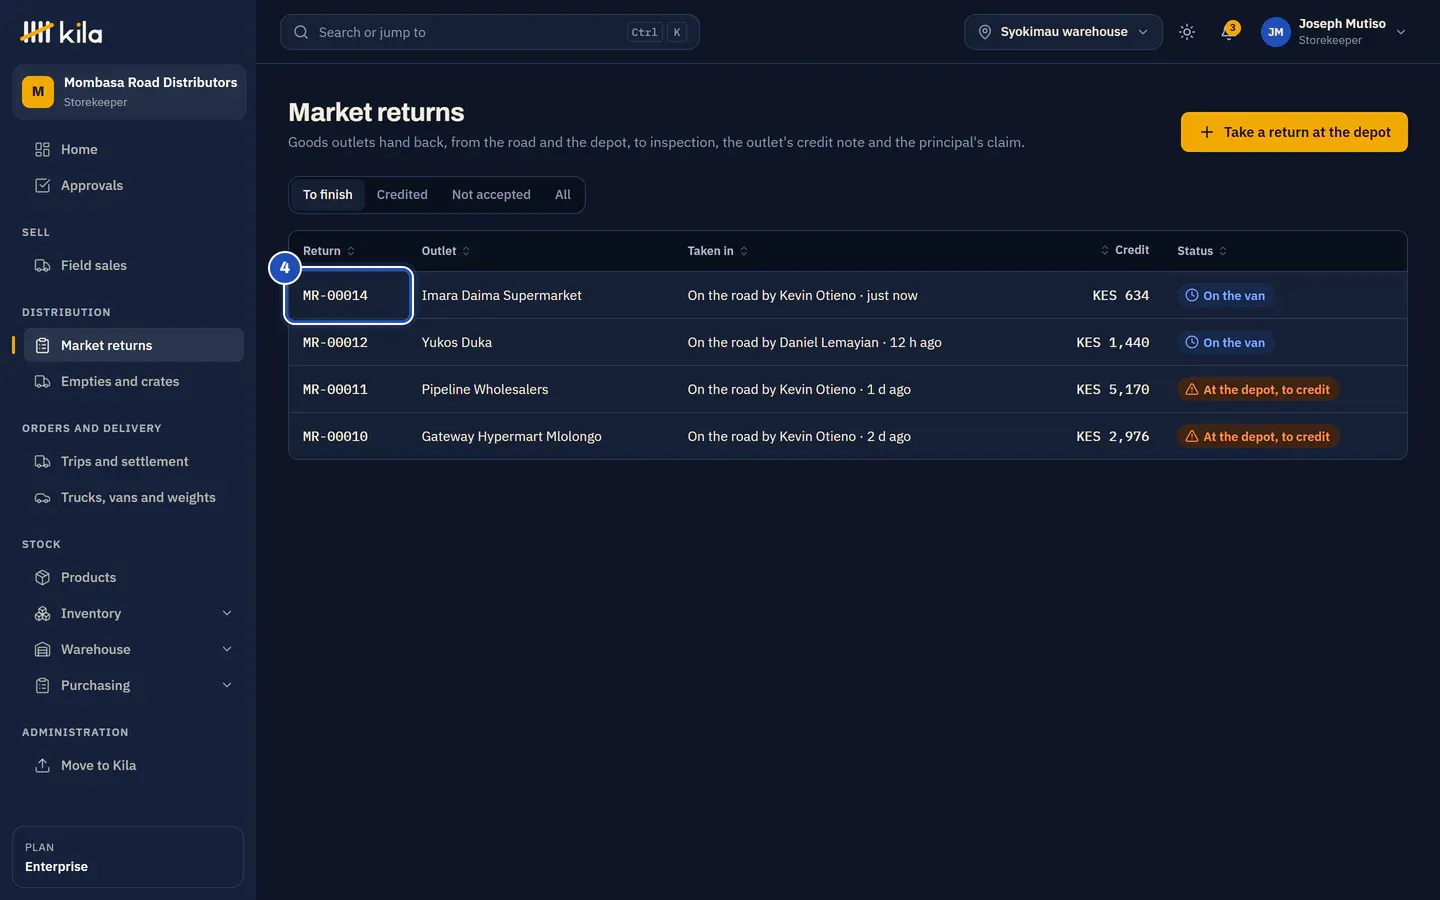Click the Field sales truck icon
The height and width of the screenshot is (900, 1440).
pos(42,265)
